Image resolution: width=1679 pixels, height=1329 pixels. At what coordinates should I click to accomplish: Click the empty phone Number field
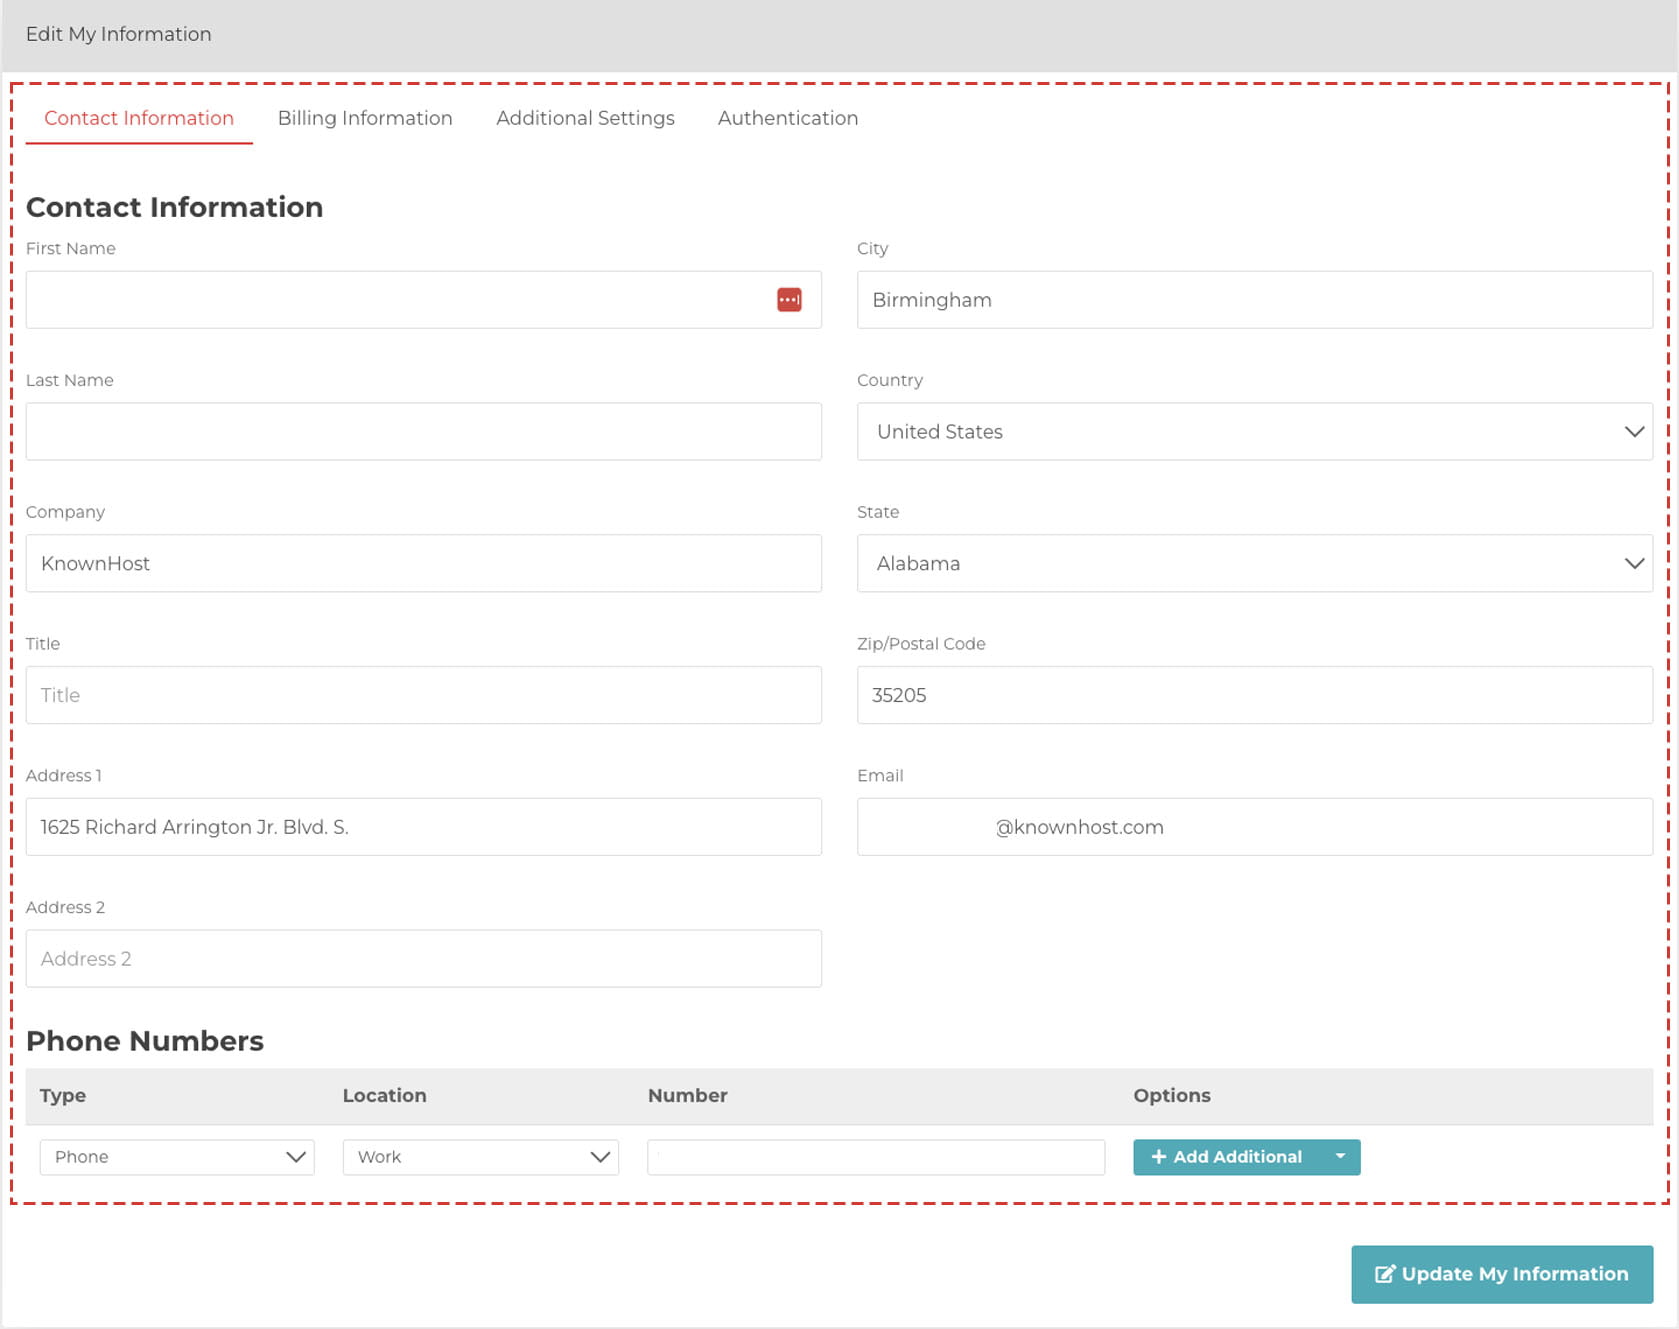tap(875, 1157)
